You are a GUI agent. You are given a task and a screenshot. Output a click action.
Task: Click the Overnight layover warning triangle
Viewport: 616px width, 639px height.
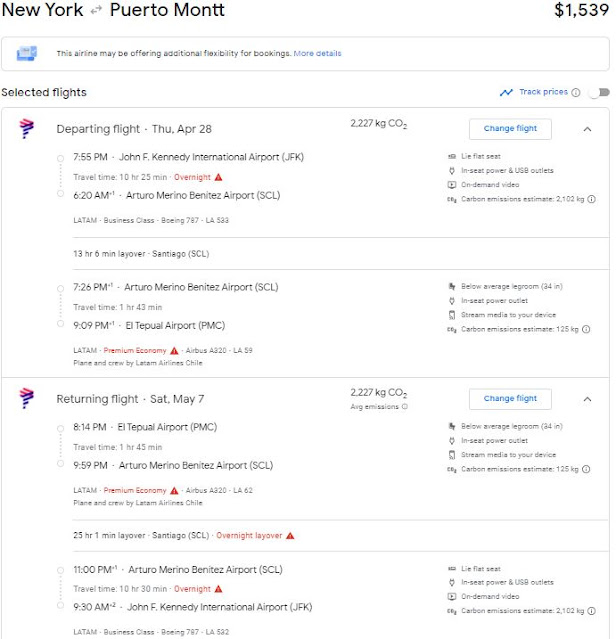tap(290, 535)
